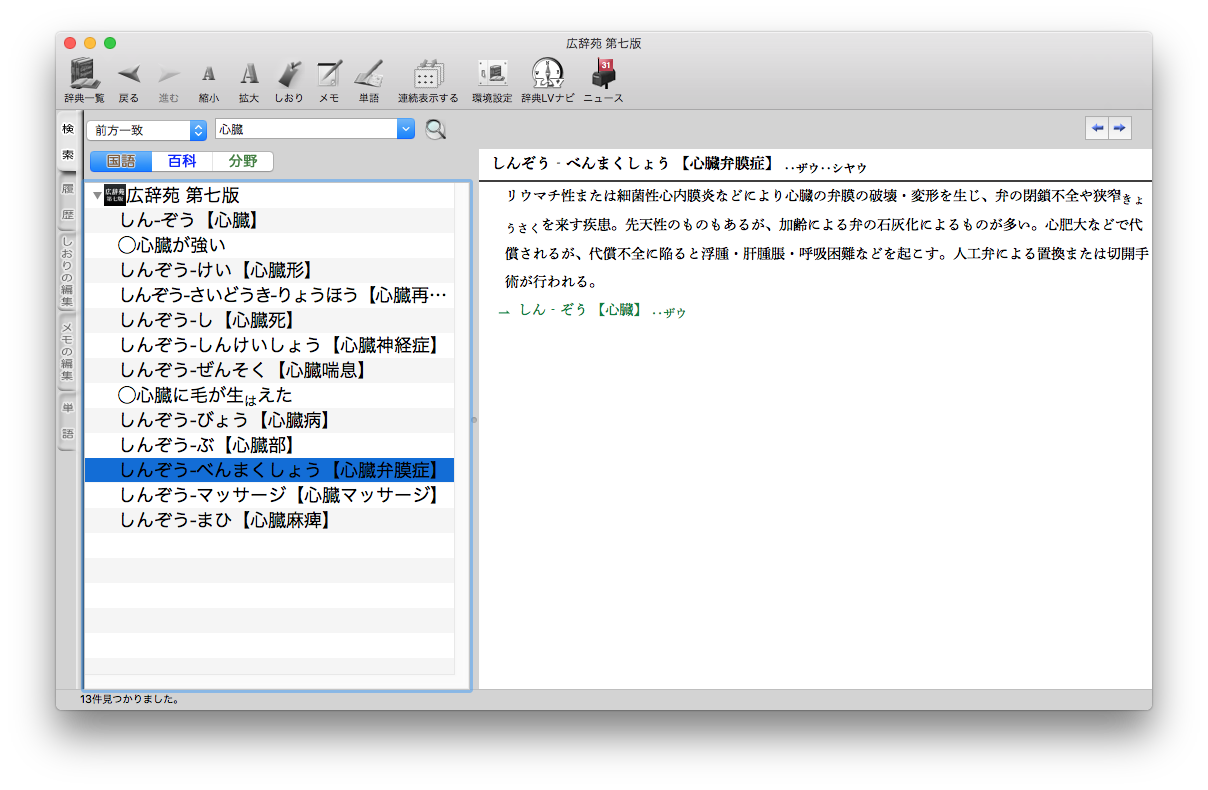Click the entry heading しんぞう‐べんまくしょう【心臓弁膜症】
1208x790 pixels.
click(634, 165)
